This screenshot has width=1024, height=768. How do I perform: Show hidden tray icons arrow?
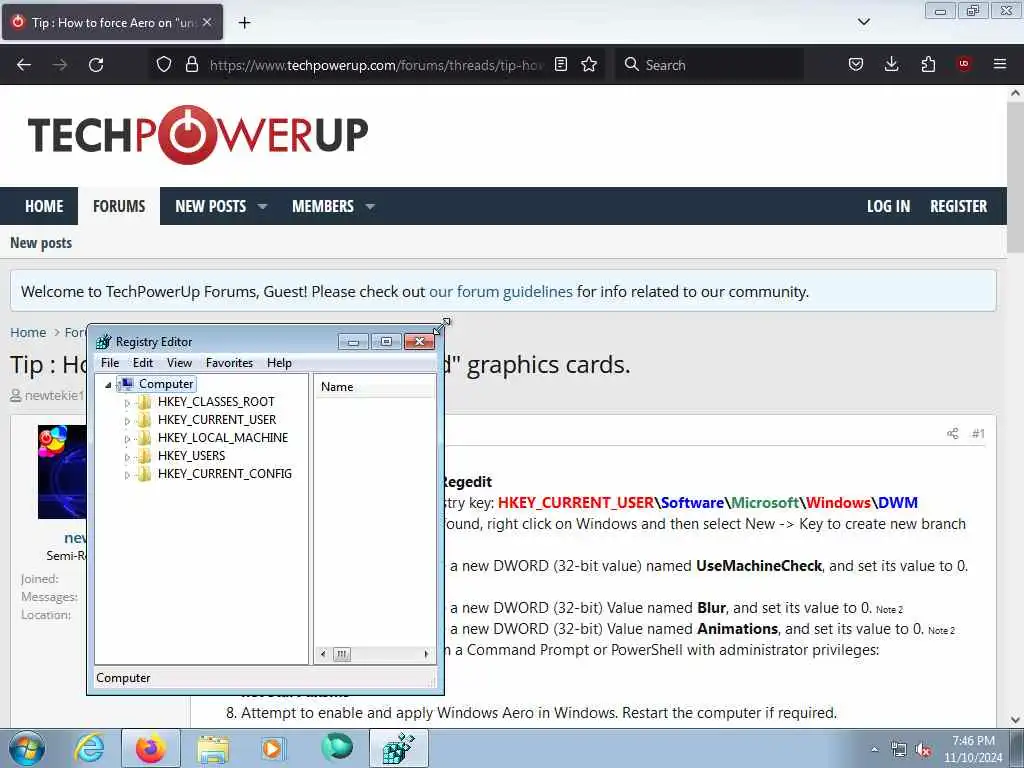(874, 749)
